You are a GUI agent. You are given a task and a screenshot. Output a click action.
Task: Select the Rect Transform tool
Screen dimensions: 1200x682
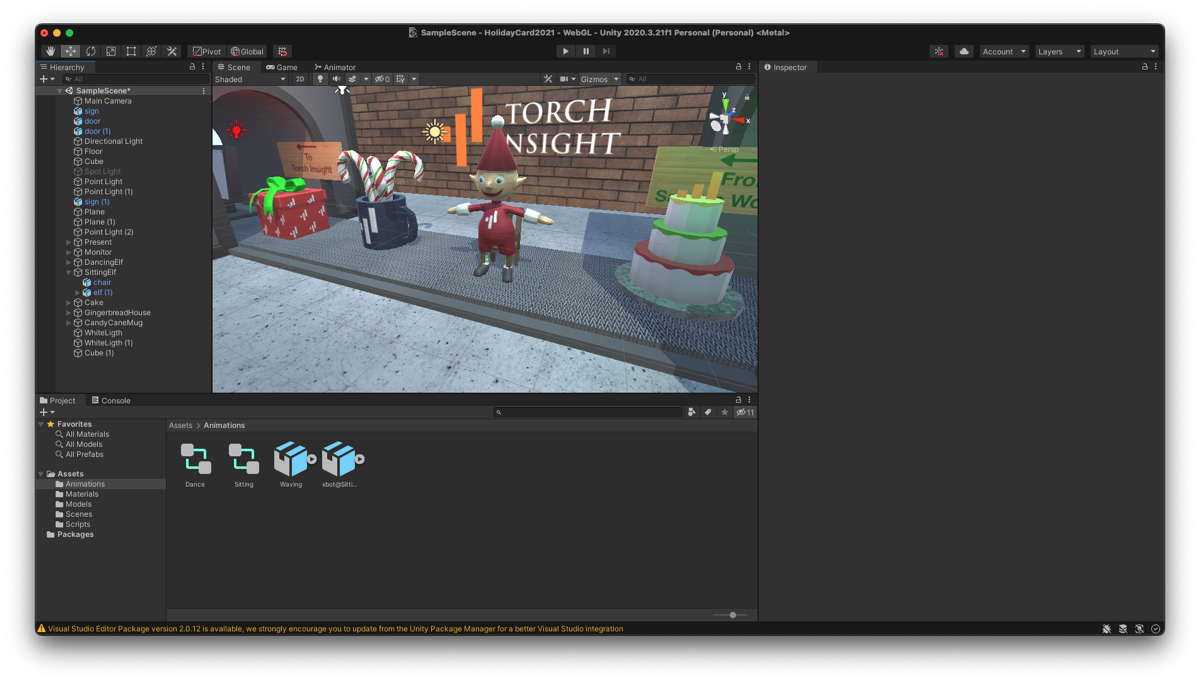point(131,50)
